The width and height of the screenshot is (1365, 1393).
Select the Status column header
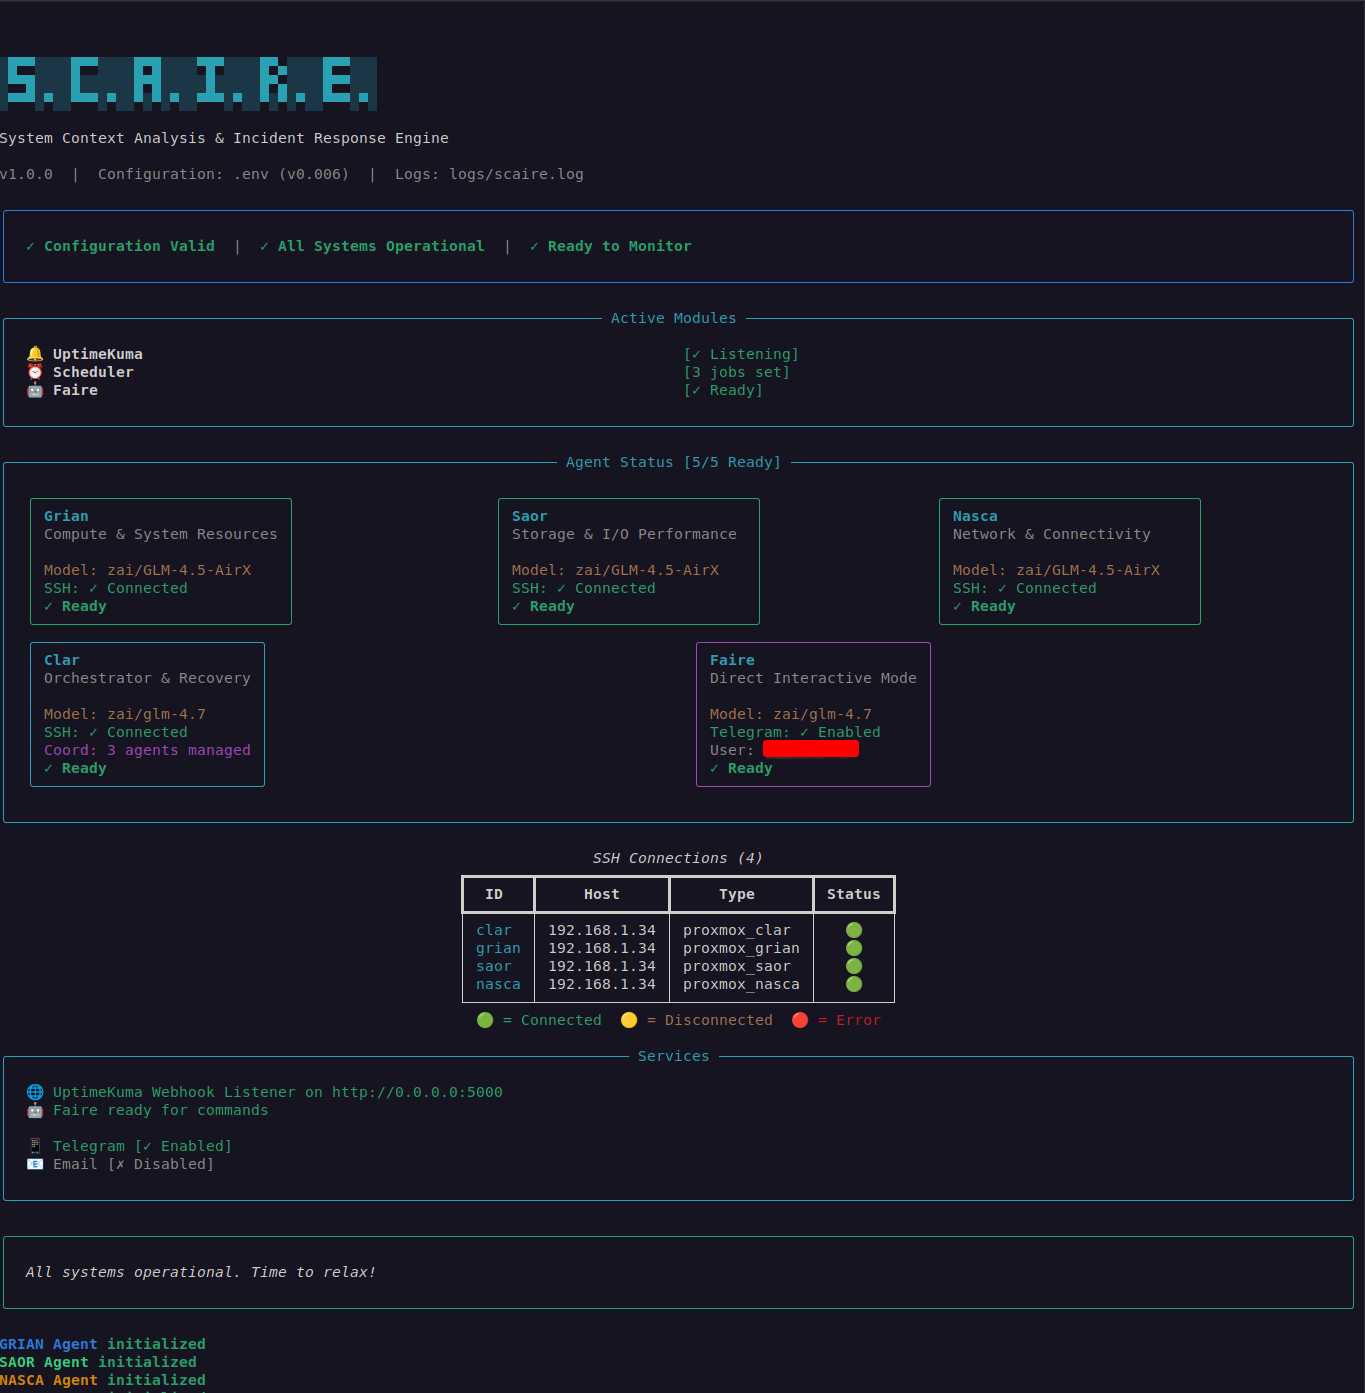pos(853,894)
